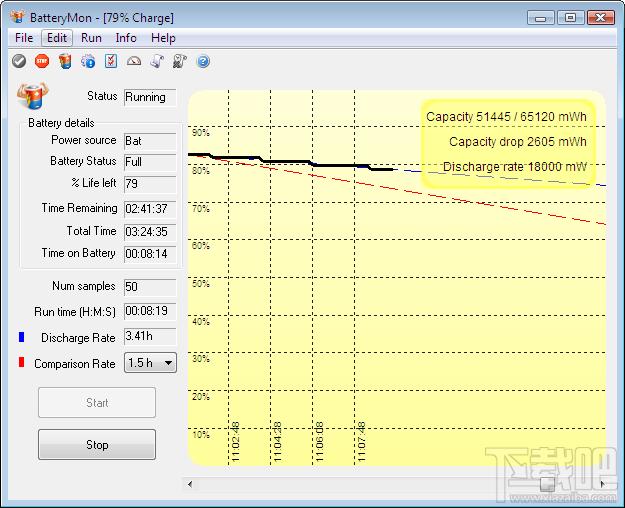Screen dimensions: 625x508
Task: Click the Time Remaining field 02:41:37
Action: (x=150, y=209)
